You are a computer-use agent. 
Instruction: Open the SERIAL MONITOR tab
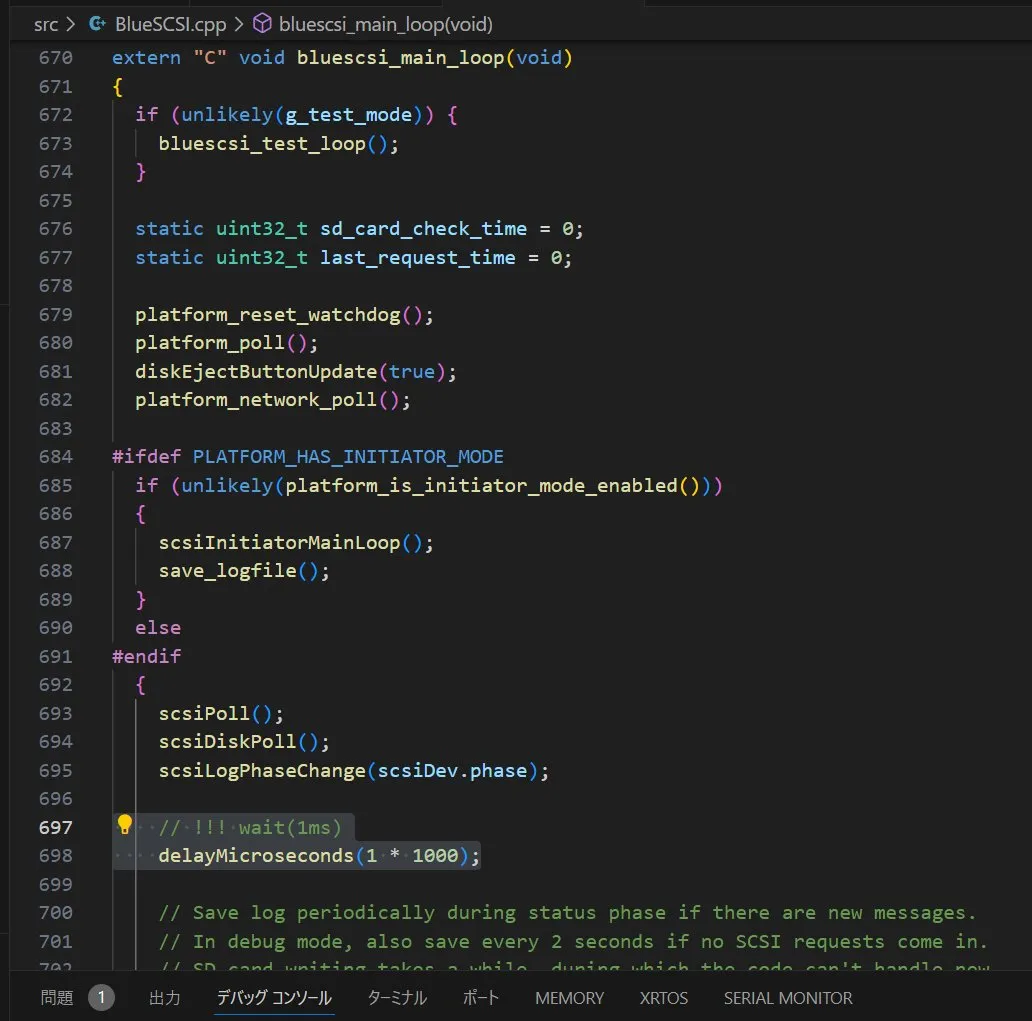788,998
